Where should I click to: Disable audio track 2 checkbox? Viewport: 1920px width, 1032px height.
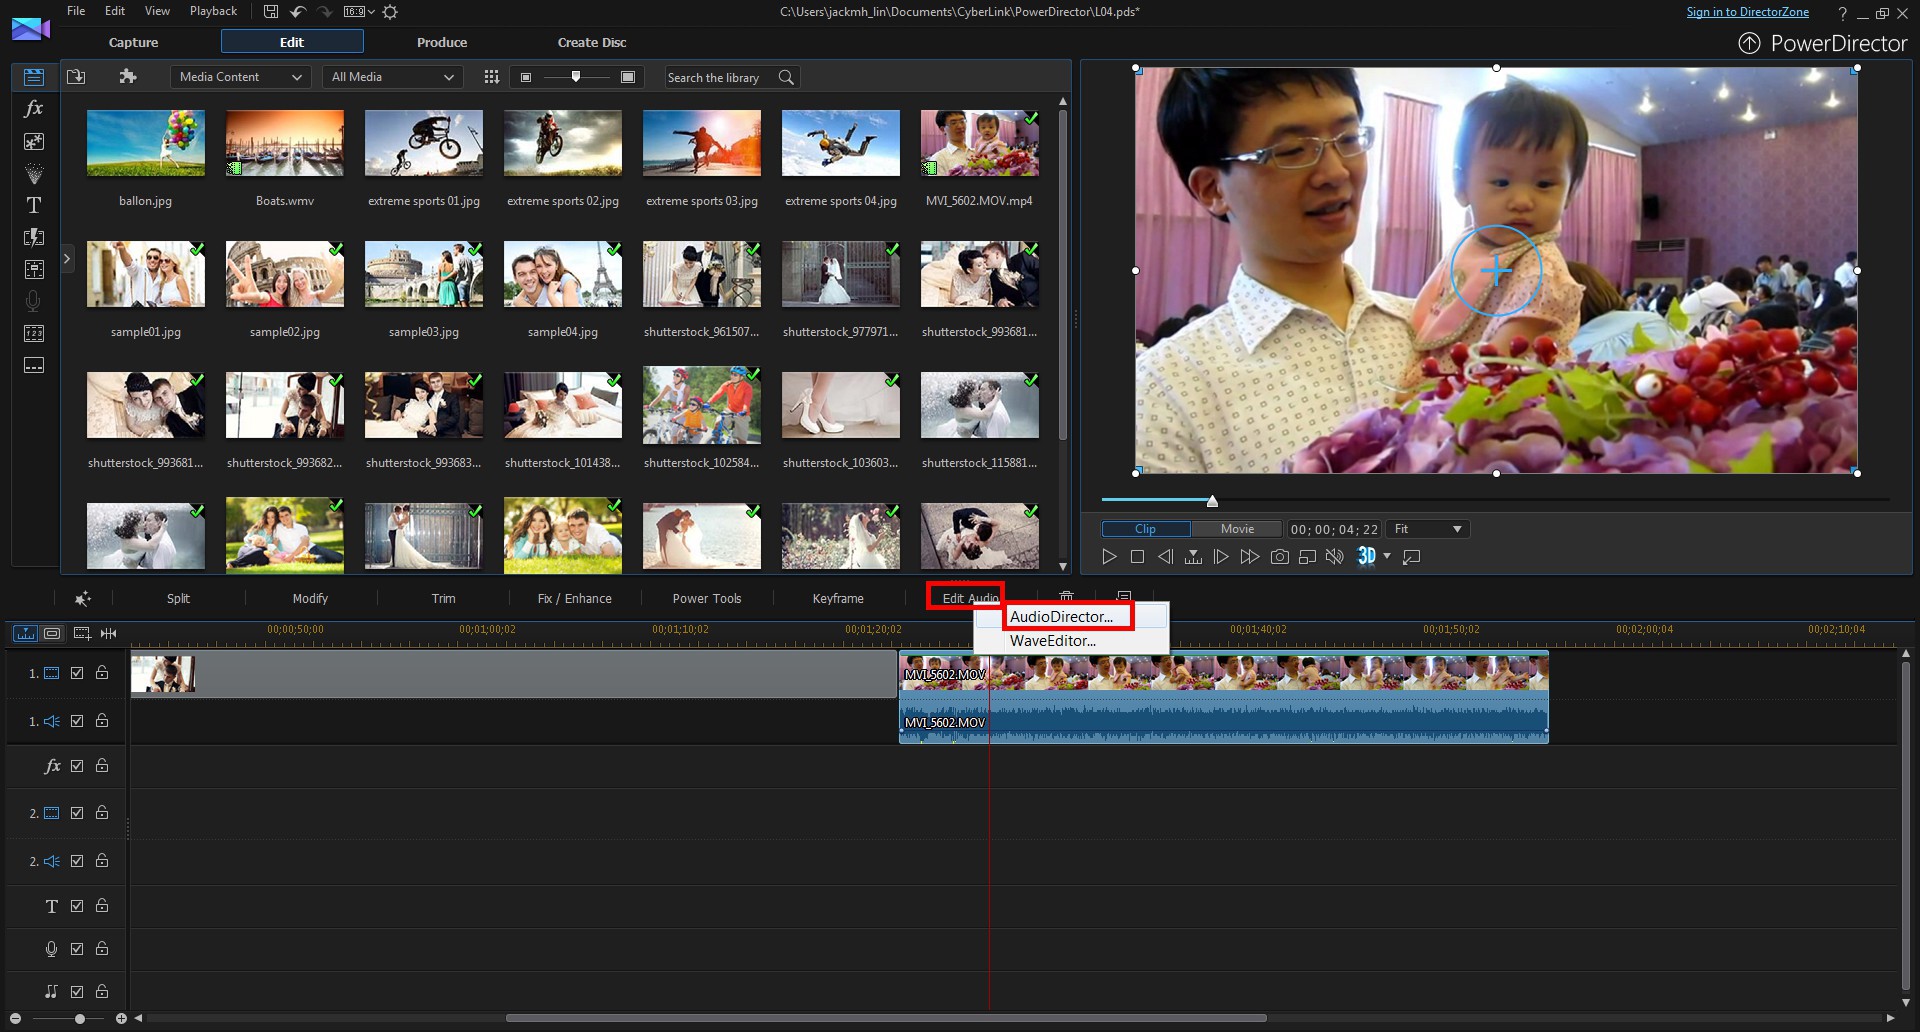click(x=77, y=861)
